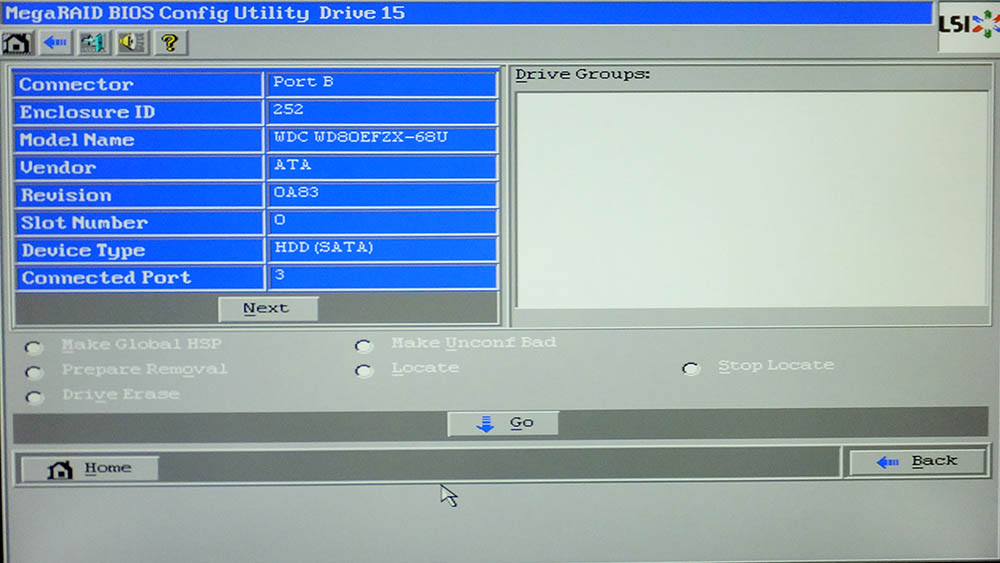
Task: Click the 'Drive Groups:' heading
Action: pos(582,74)
